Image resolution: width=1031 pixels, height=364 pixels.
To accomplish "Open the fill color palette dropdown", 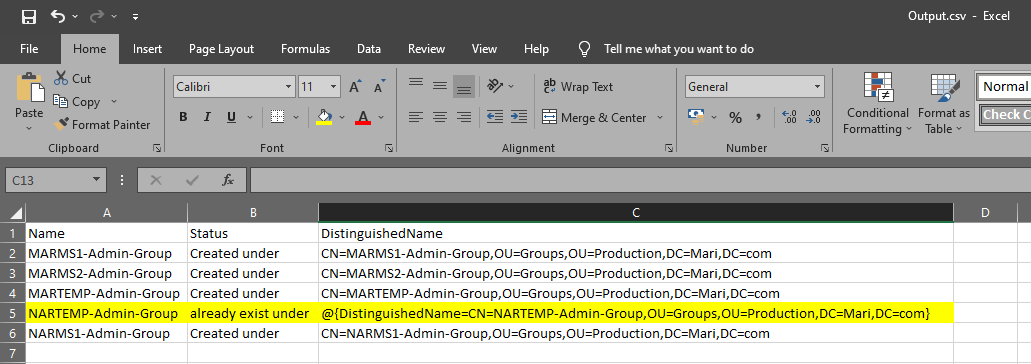I will coord(342,118).
